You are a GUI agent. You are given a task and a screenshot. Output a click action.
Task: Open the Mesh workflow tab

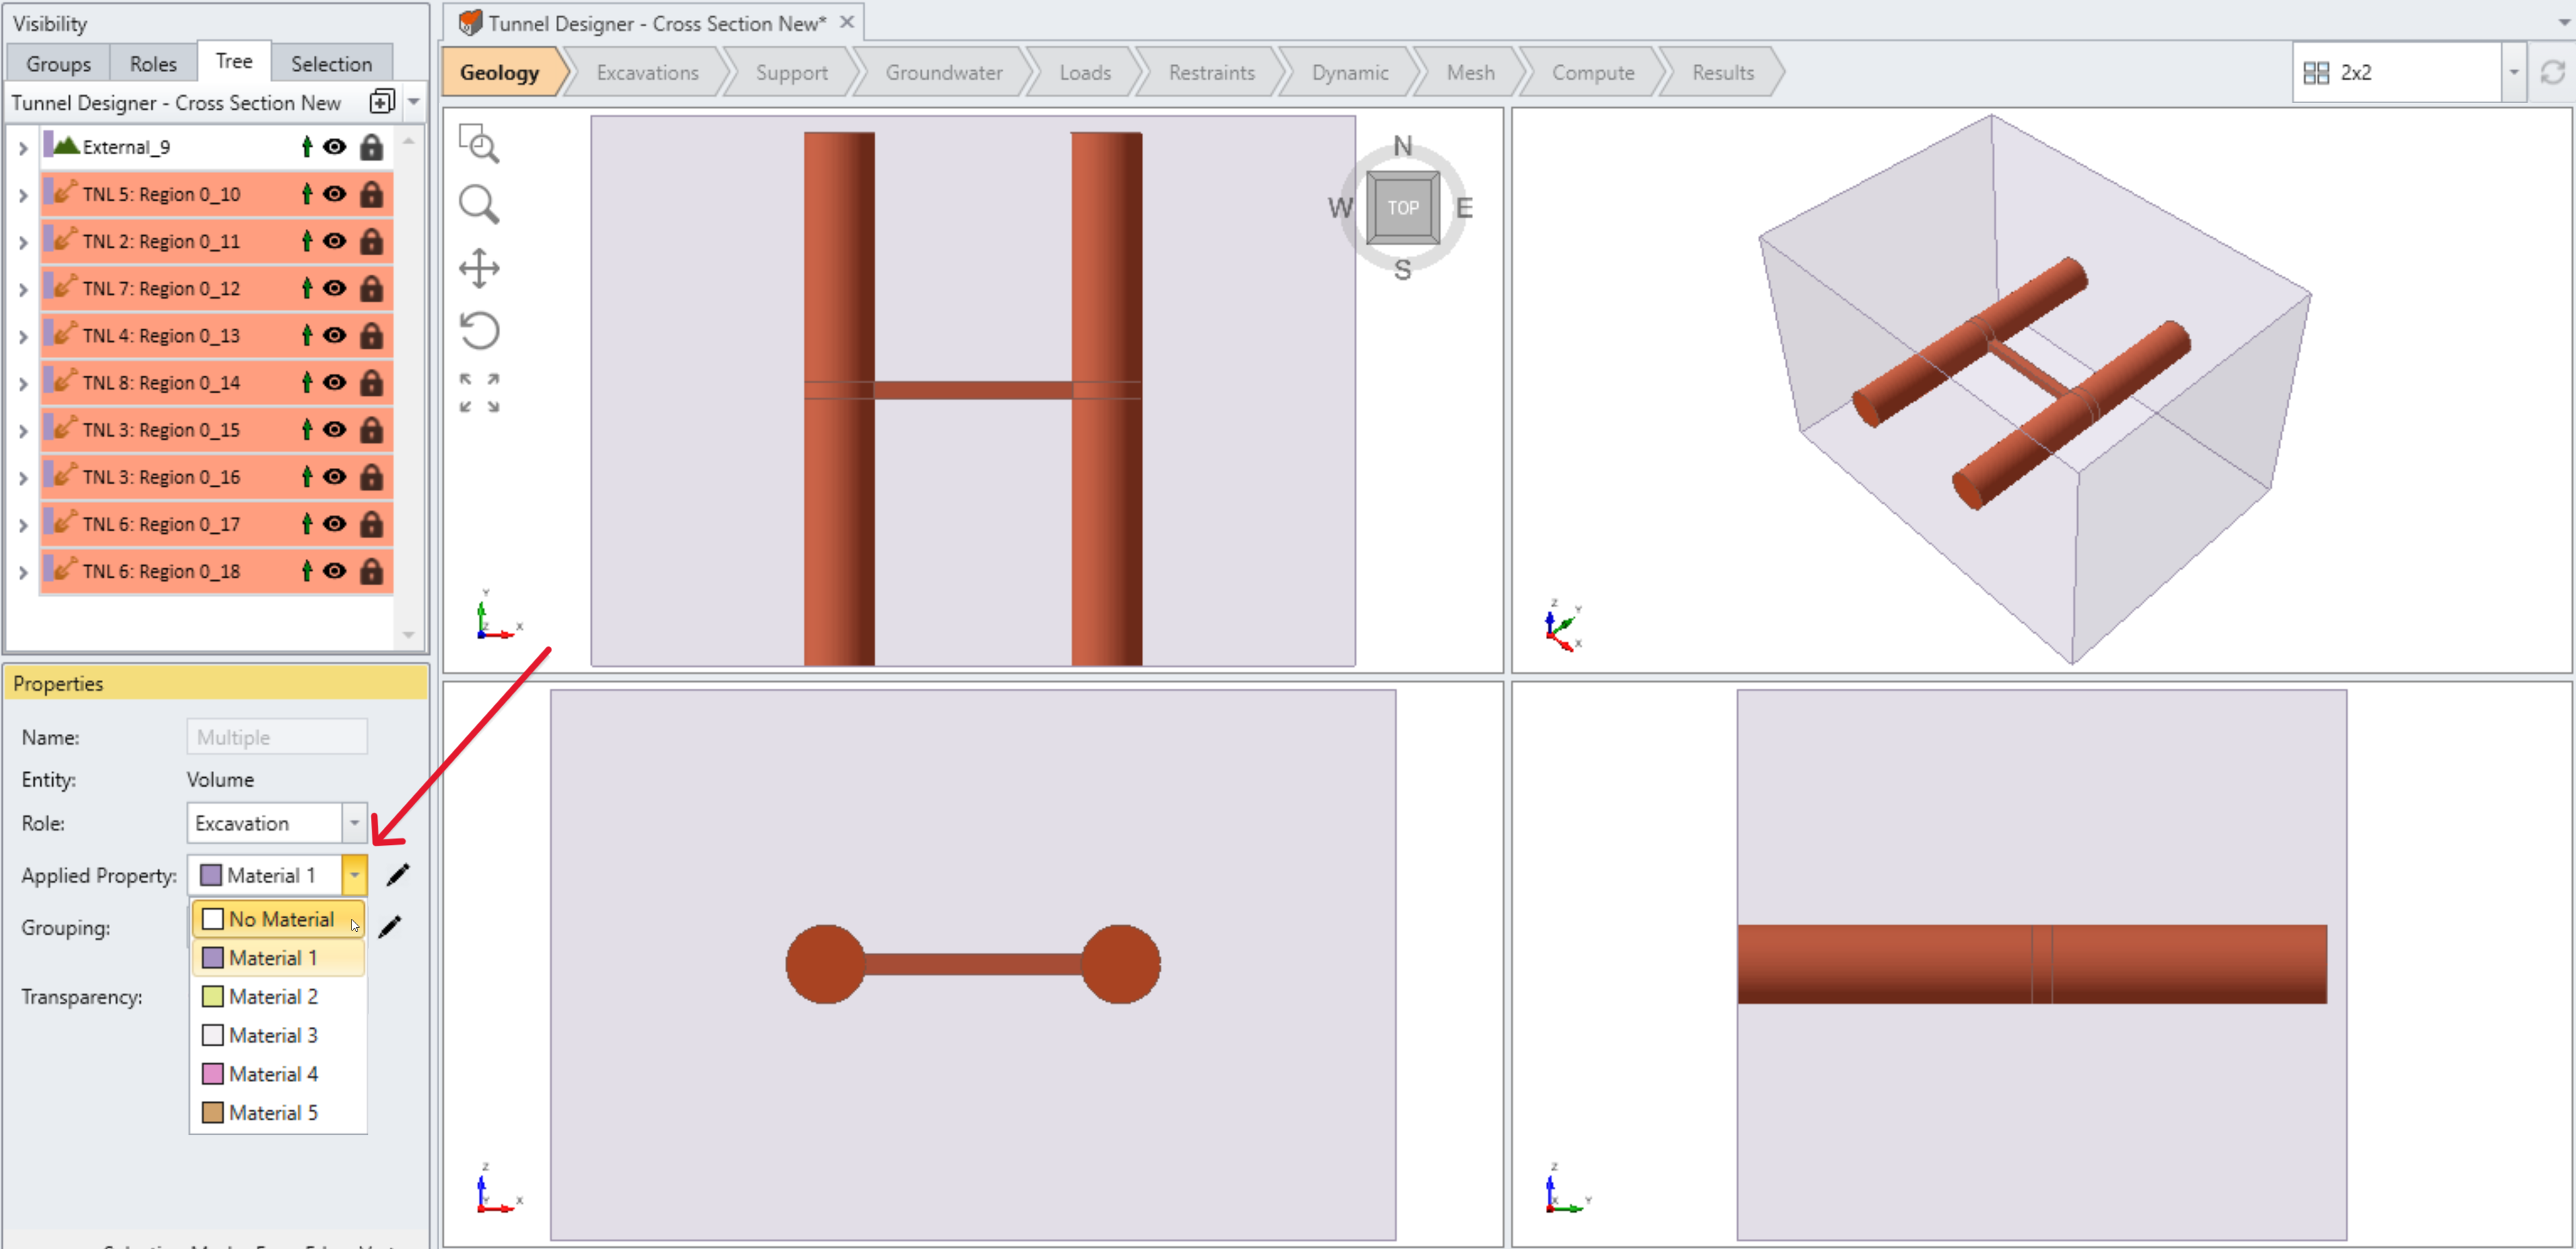[1470, 72]
